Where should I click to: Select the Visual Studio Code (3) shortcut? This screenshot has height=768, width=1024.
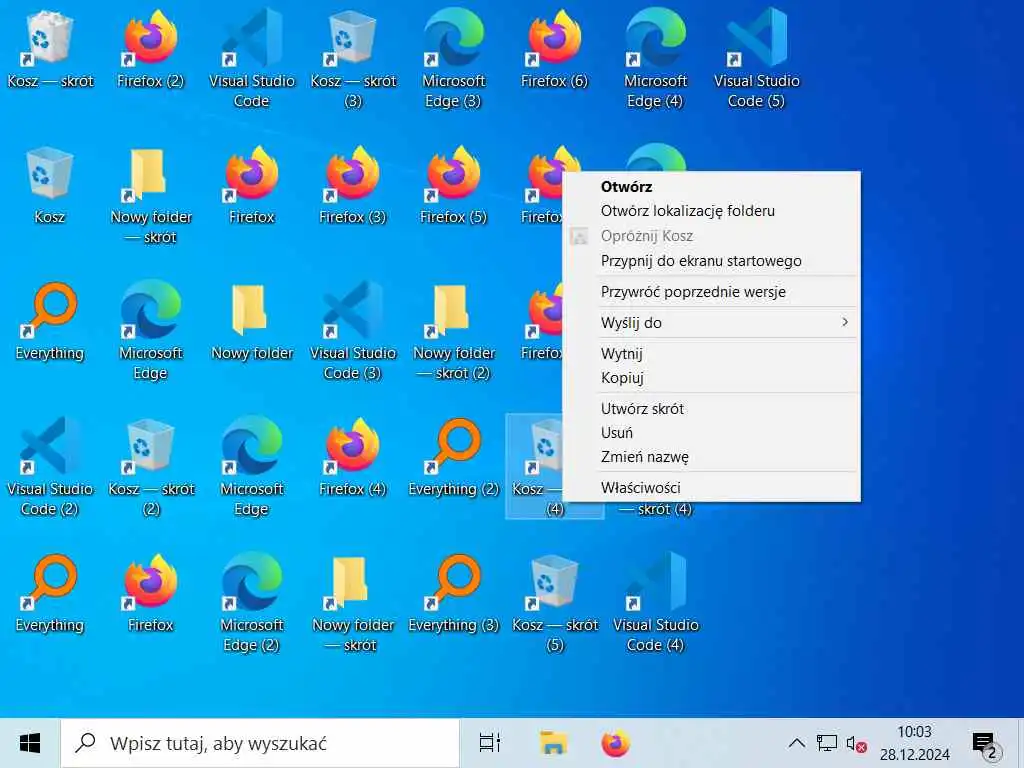353,330
